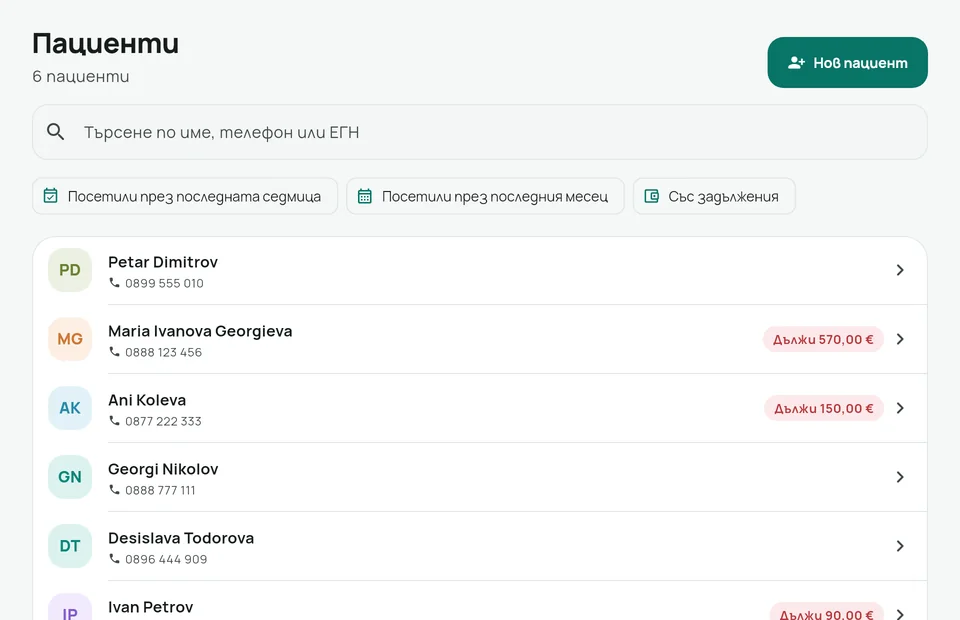Click phone number 0888 123 456
Viewport: 960px width, 620px height.
pos(163,353)
